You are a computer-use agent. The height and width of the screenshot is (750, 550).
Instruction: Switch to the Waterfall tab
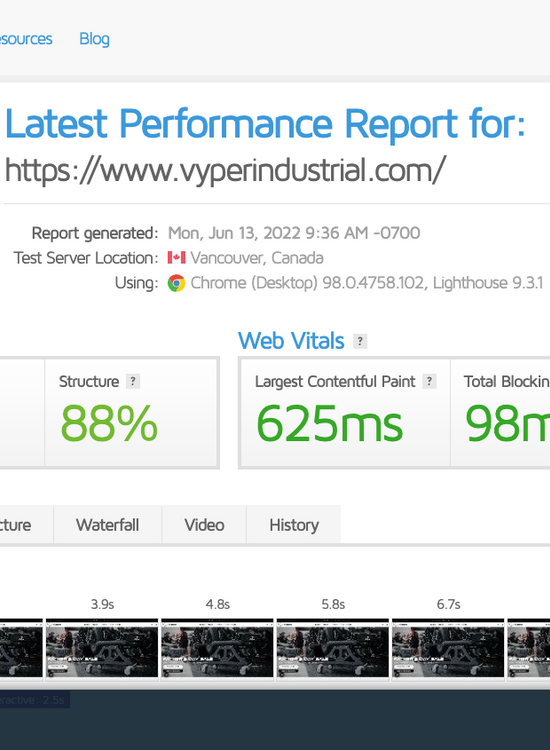pyautogui.click(x=108, y=525)
